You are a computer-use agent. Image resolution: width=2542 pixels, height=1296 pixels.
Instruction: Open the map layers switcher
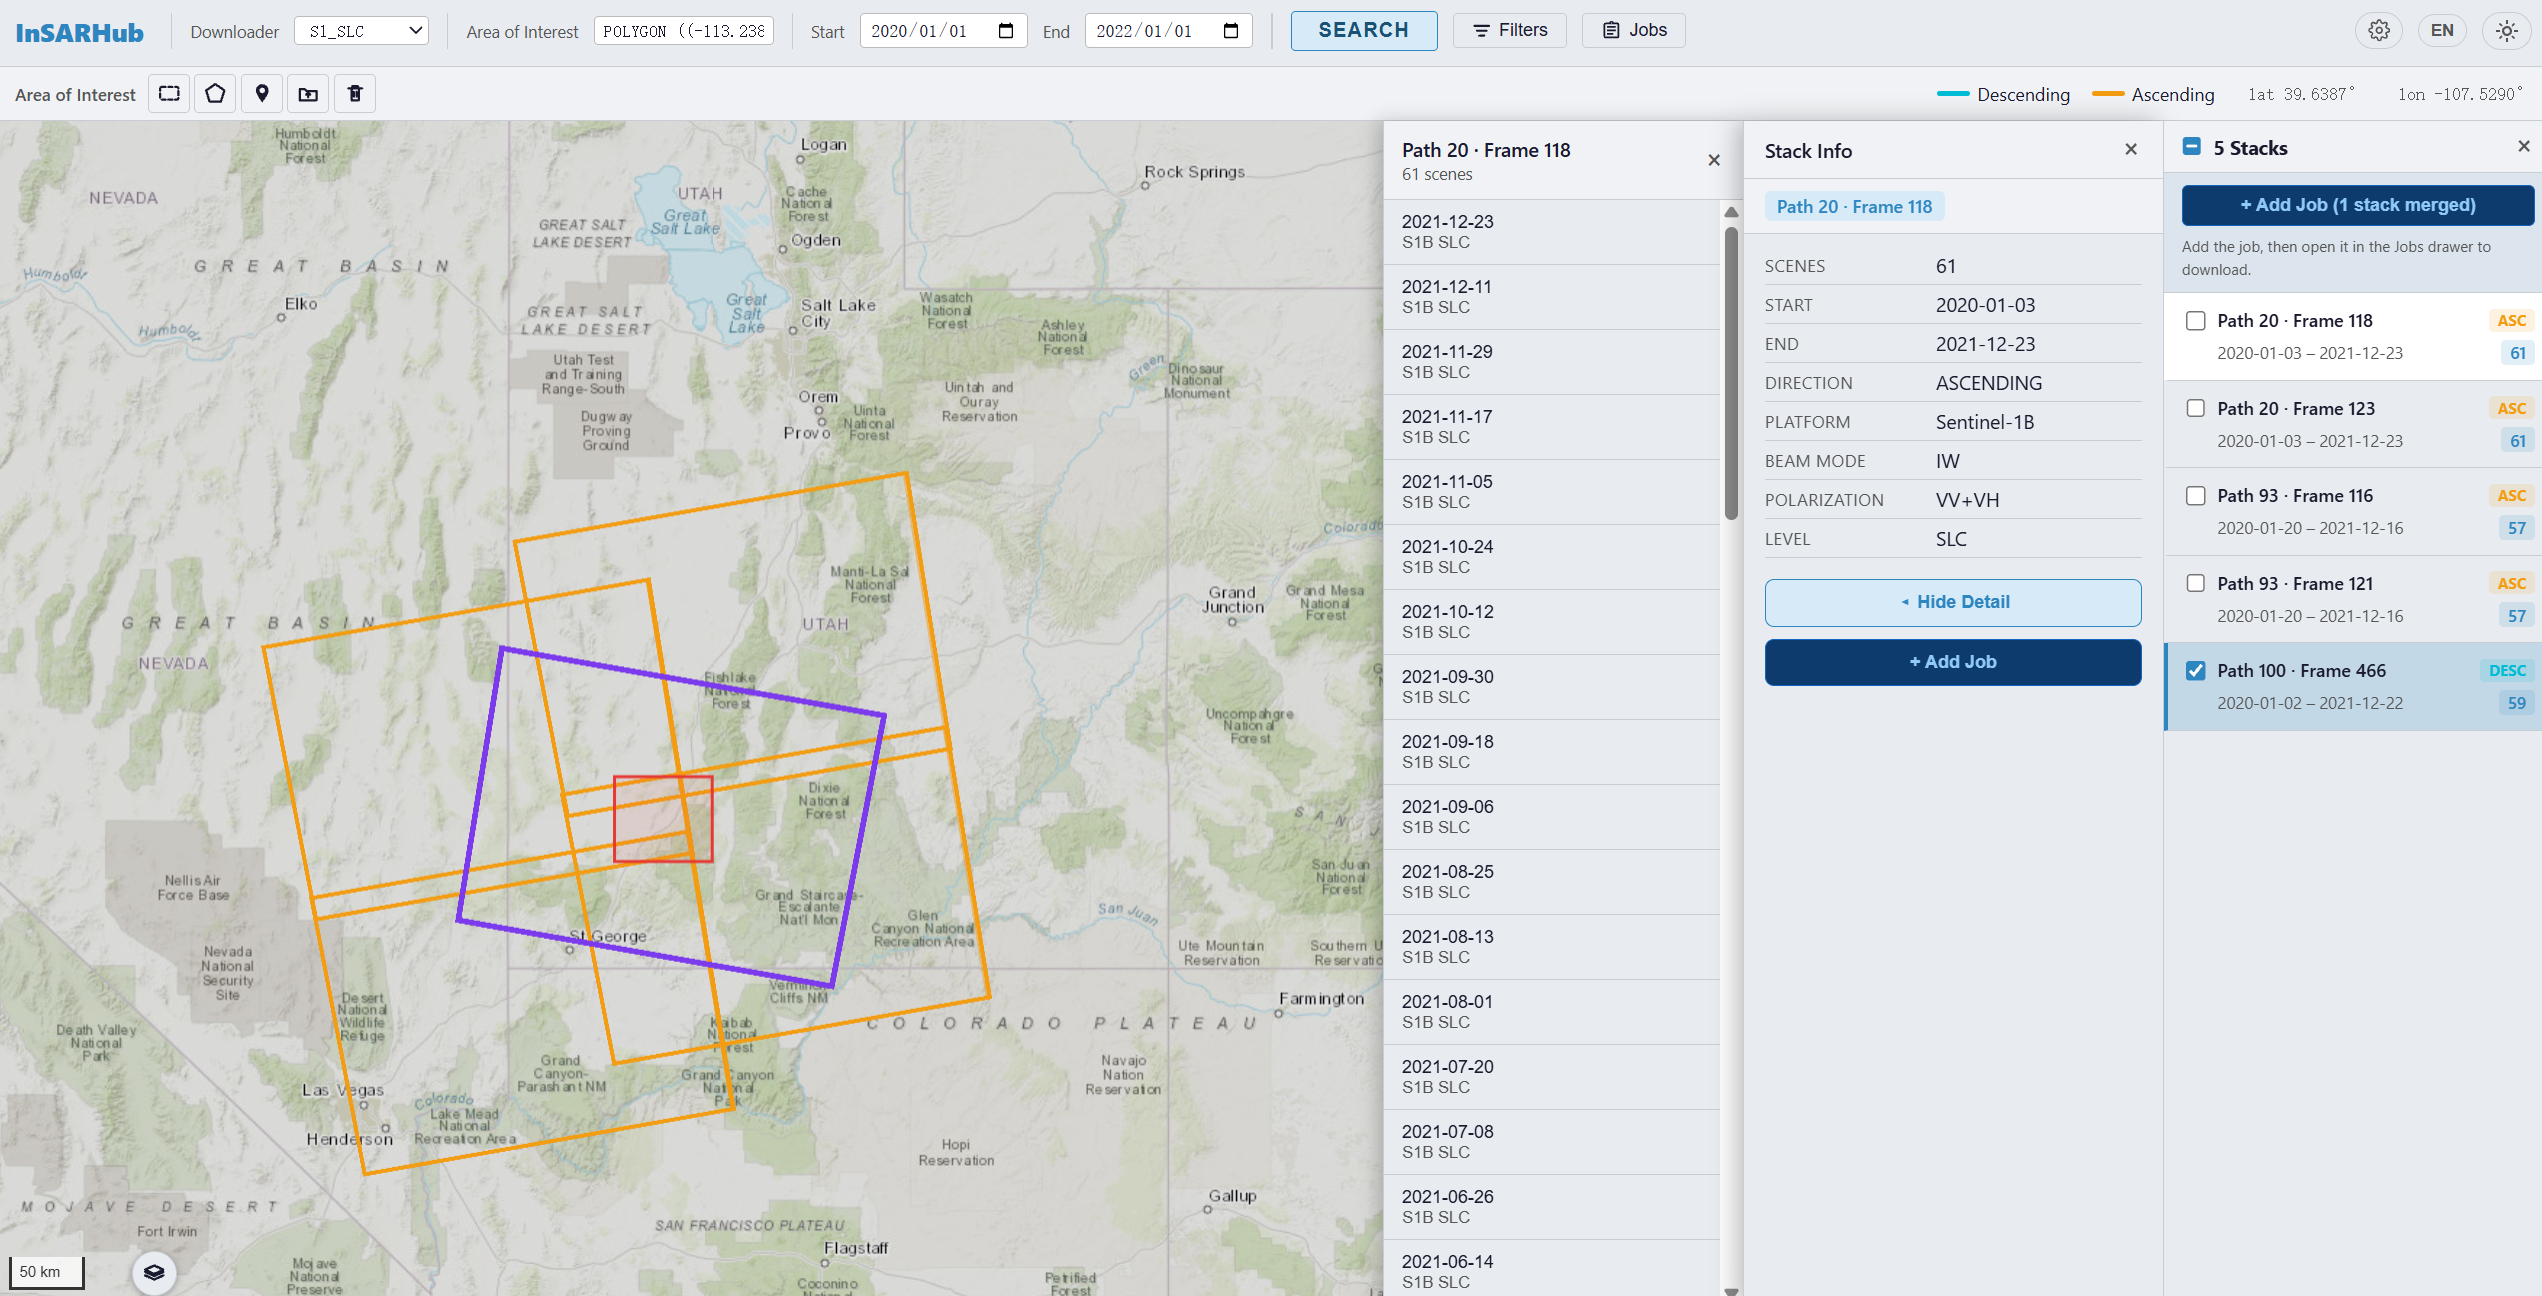tap(154, 1272)
